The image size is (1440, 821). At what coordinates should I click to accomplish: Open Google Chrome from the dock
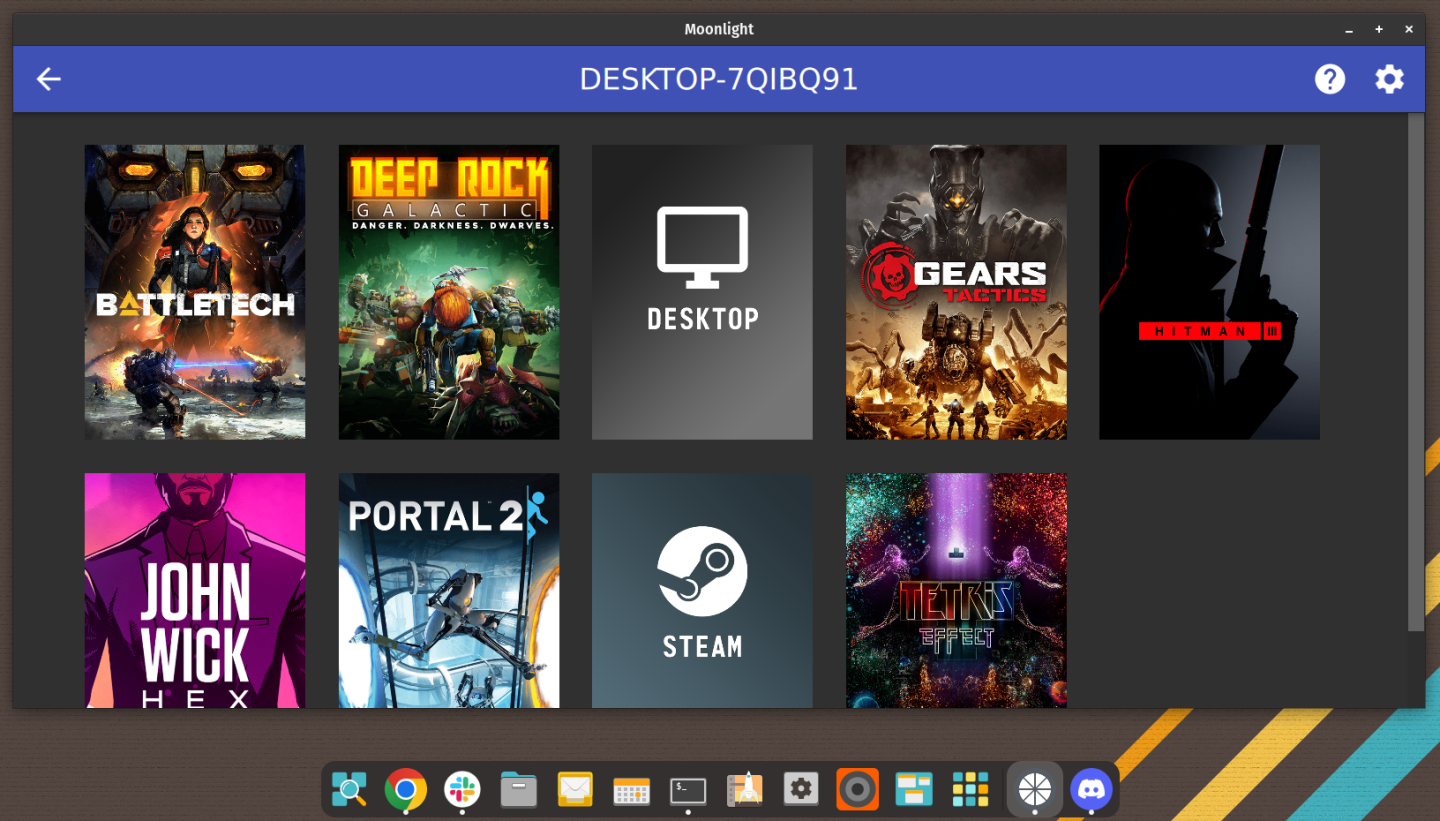tap(405, 789)
